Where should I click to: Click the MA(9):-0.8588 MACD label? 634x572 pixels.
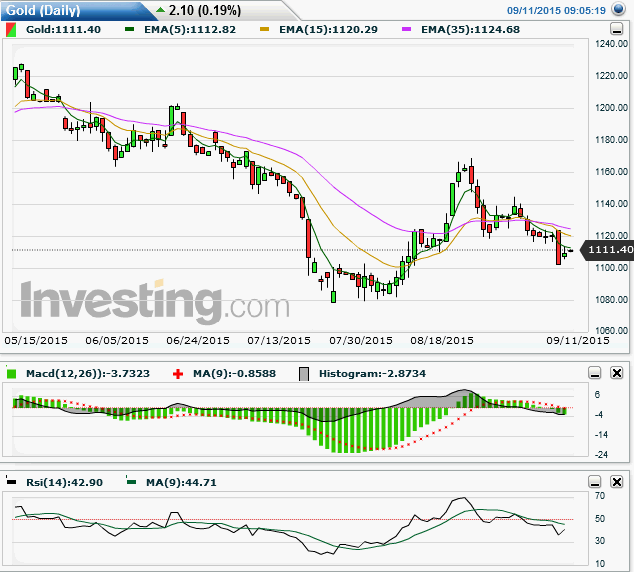(235, 374)
